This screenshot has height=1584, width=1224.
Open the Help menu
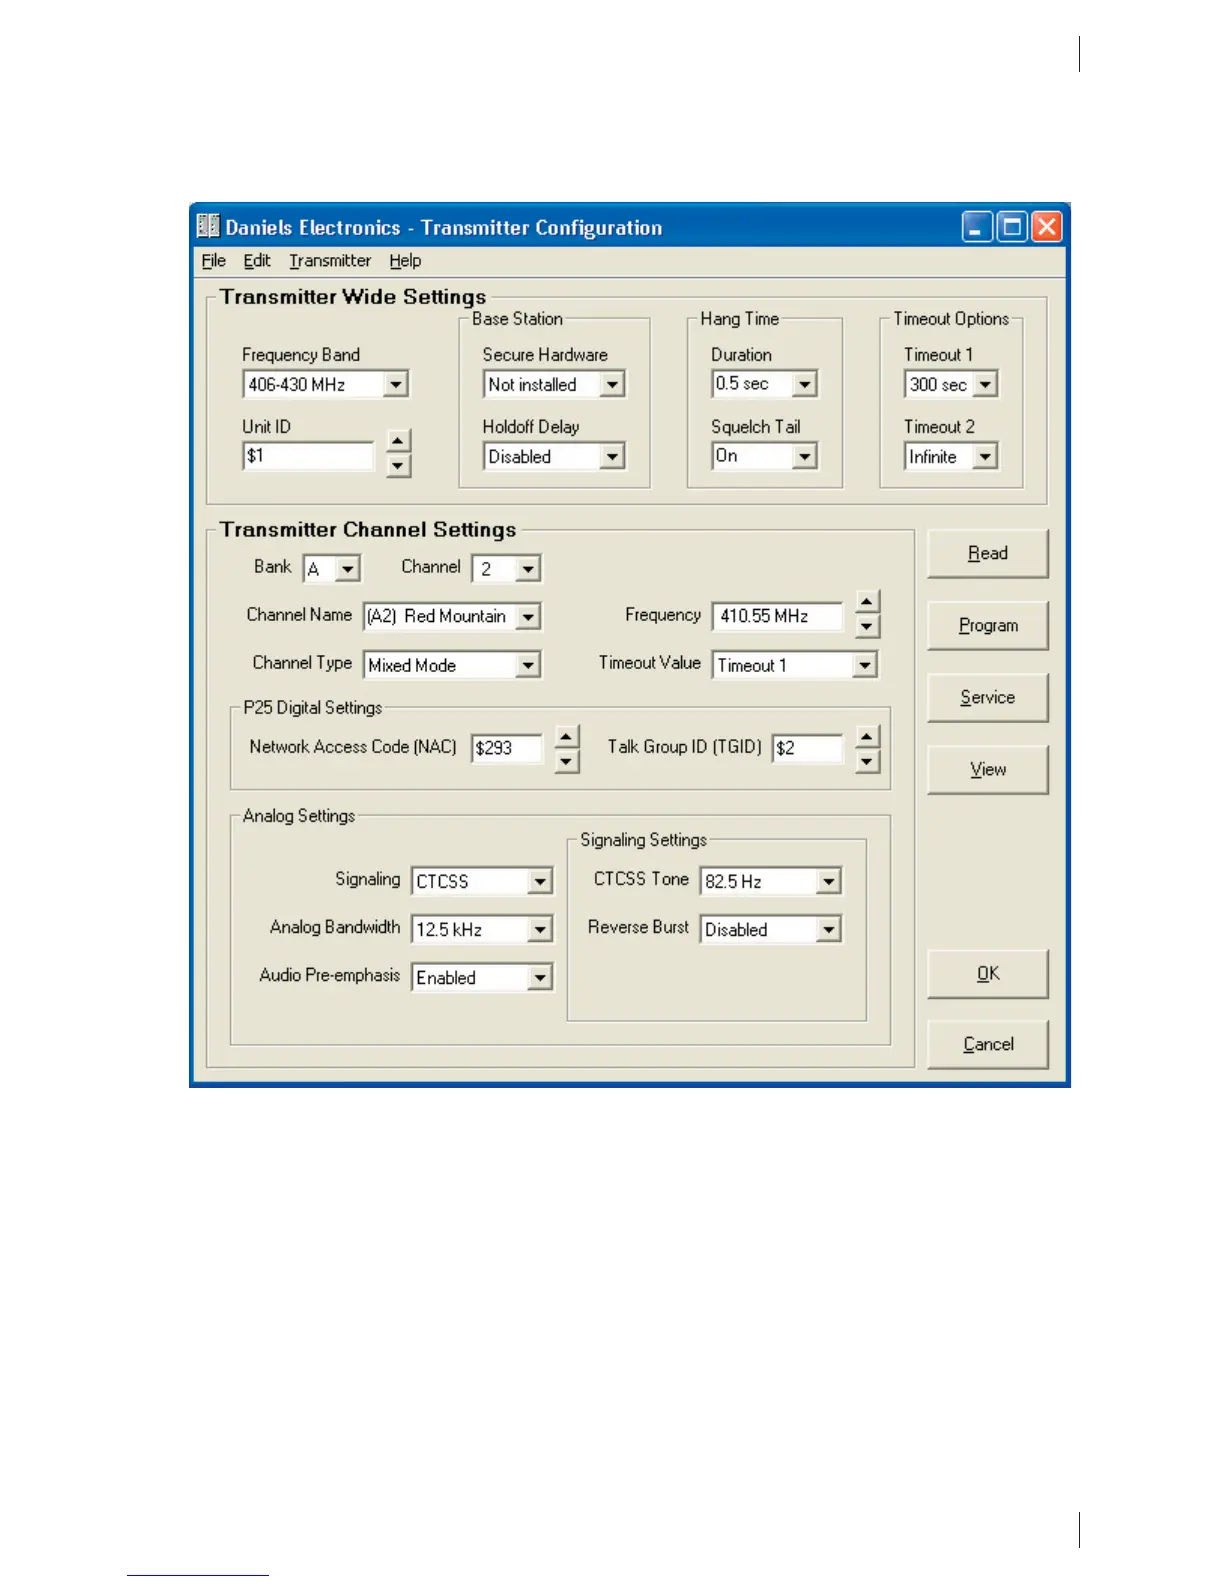click(405, 261)
